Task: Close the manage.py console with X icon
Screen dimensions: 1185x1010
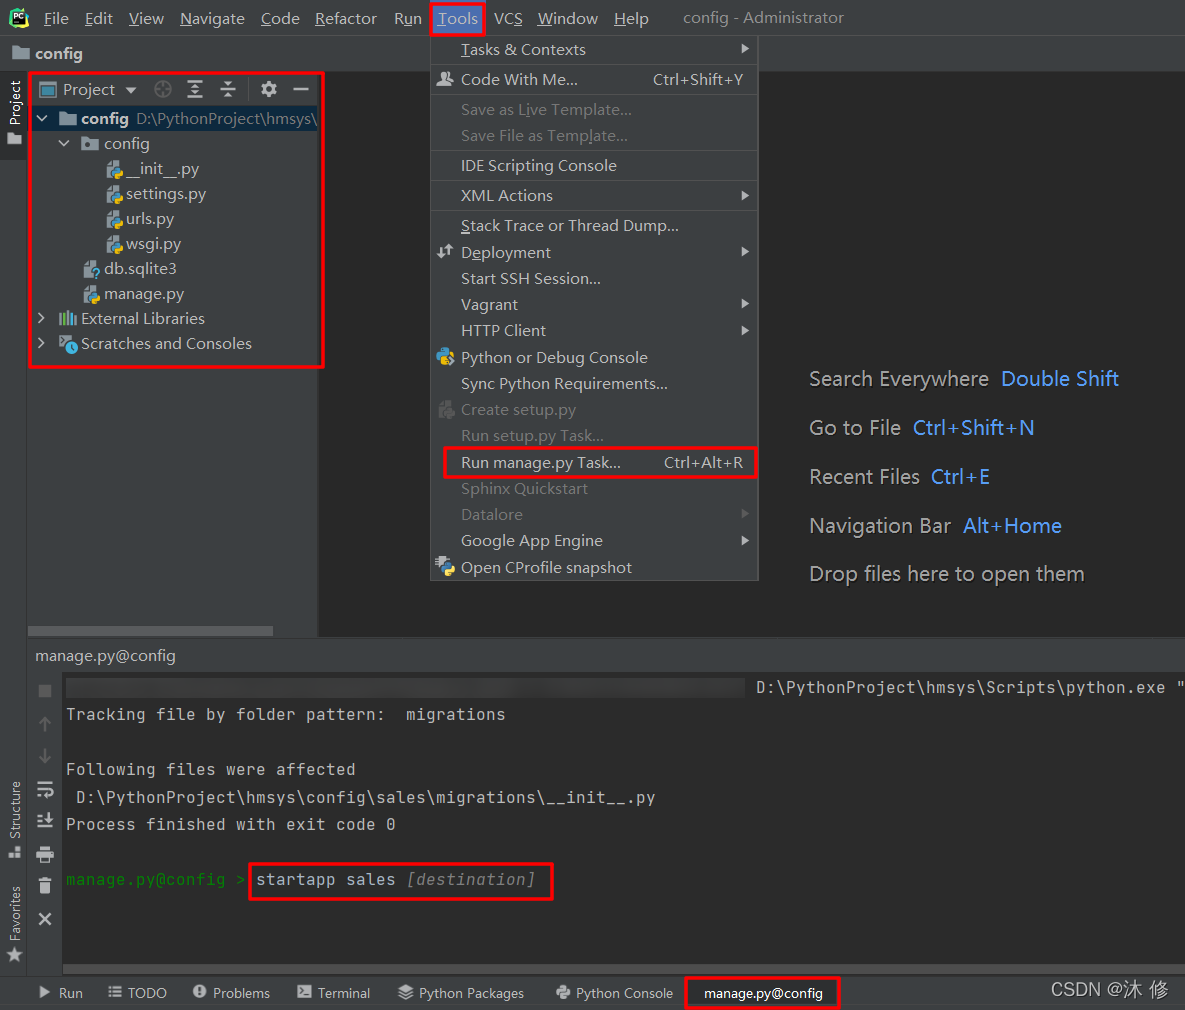Action: (x=45, y=919)
